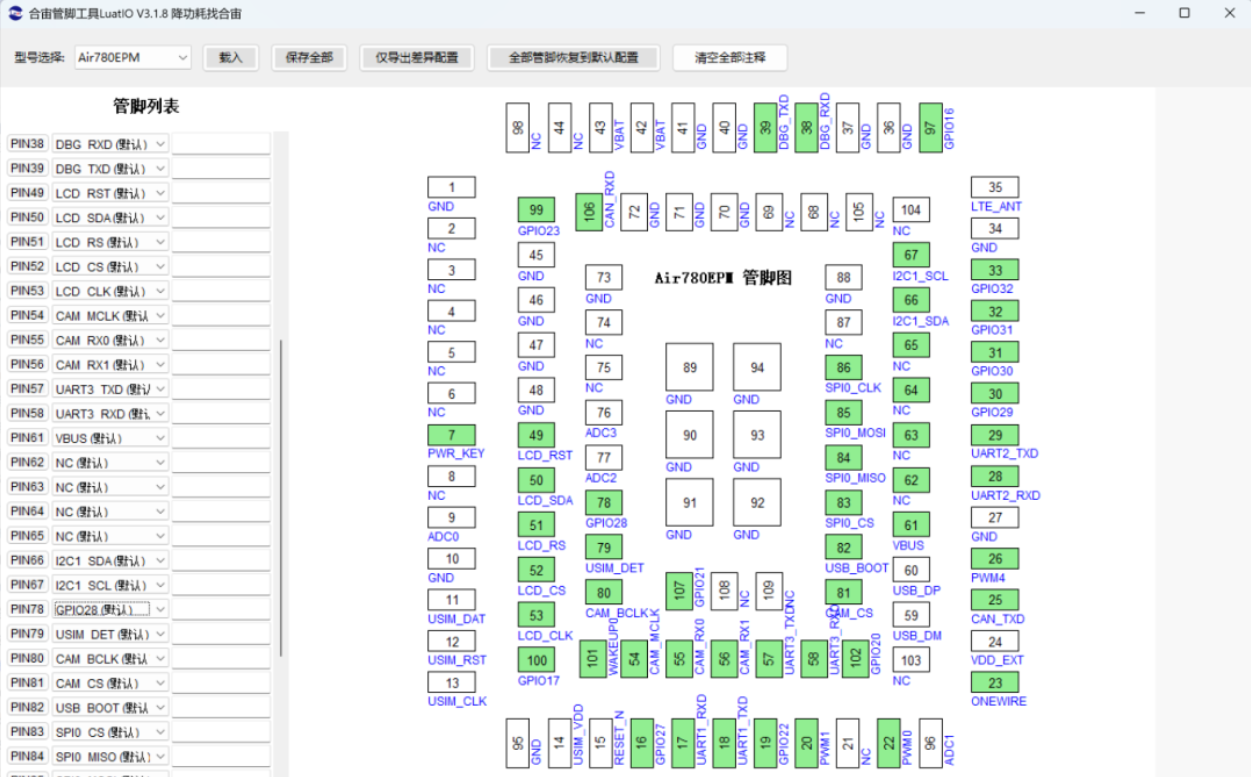Select pin 23 ONEWIRE in the diagram
The width and height of the screenshot is (1251, 777).
coord(995,683)
